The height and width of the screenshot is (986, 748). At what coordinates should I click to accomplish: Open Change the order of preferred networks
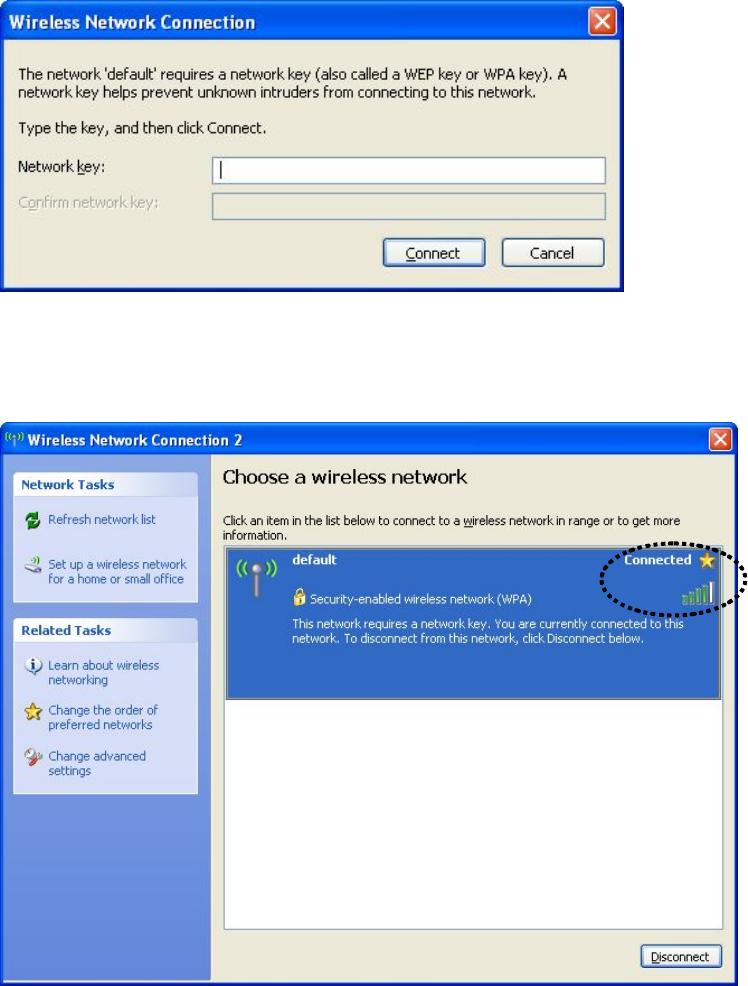[103, 717]
